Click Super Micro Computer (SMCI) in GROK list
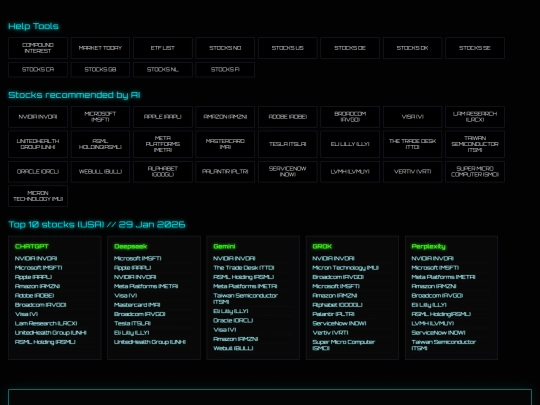Viewport: 540px width, 405px height. (344, 345)
